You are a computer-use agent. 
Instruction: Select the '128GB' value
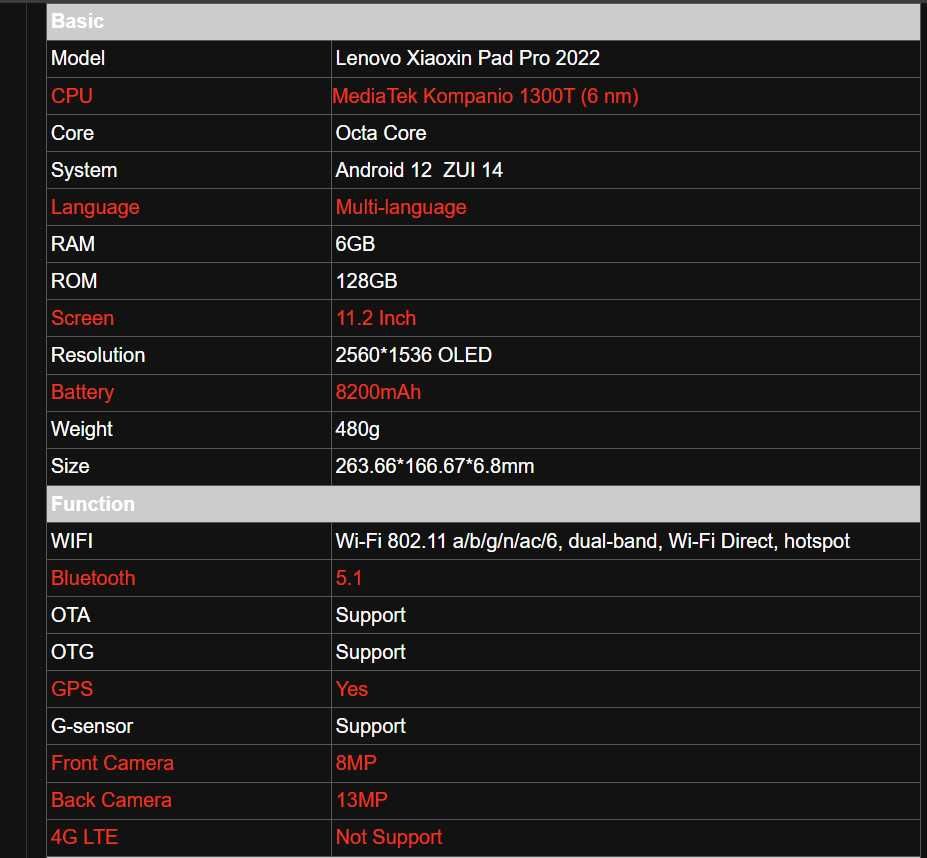[366, 281]
